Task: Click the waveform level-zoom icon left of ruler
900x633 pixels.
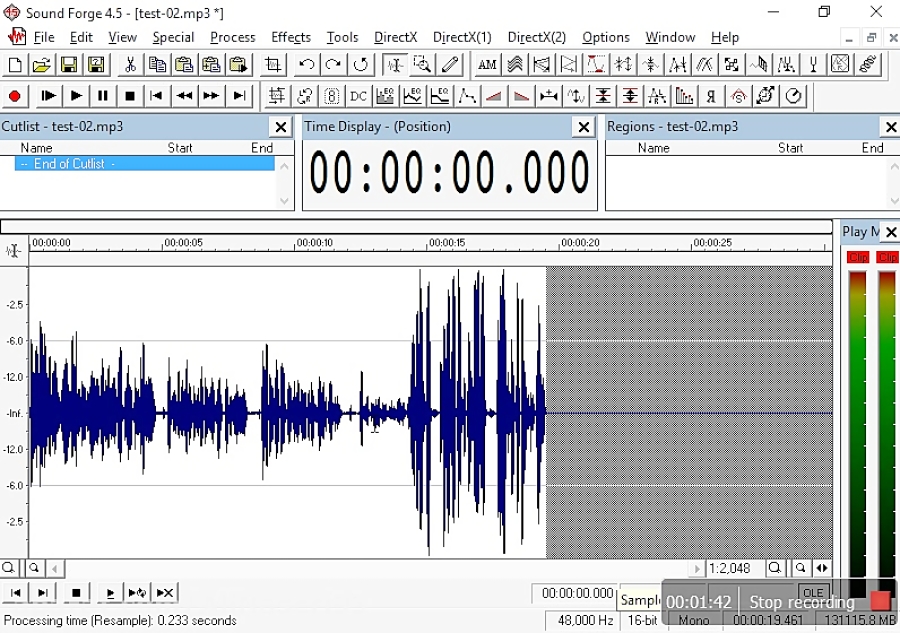Action: point(13,250)
